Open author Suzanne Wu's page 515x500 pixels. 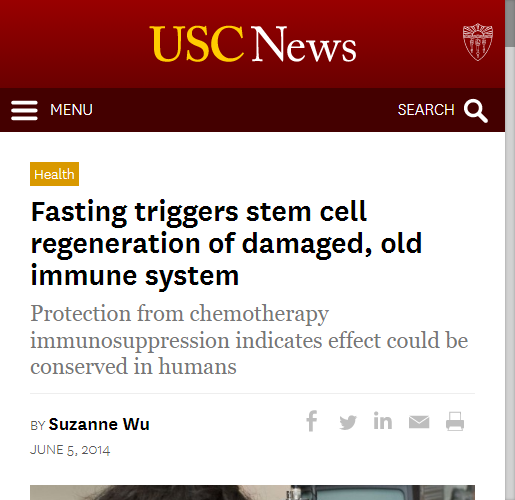[x=99, y=424]
